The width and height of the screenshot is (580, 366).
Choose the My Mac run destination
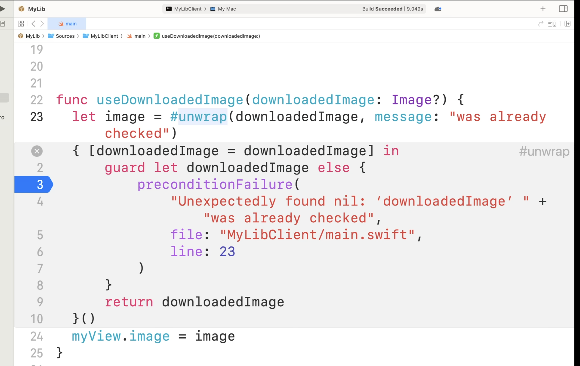point(223,9)
